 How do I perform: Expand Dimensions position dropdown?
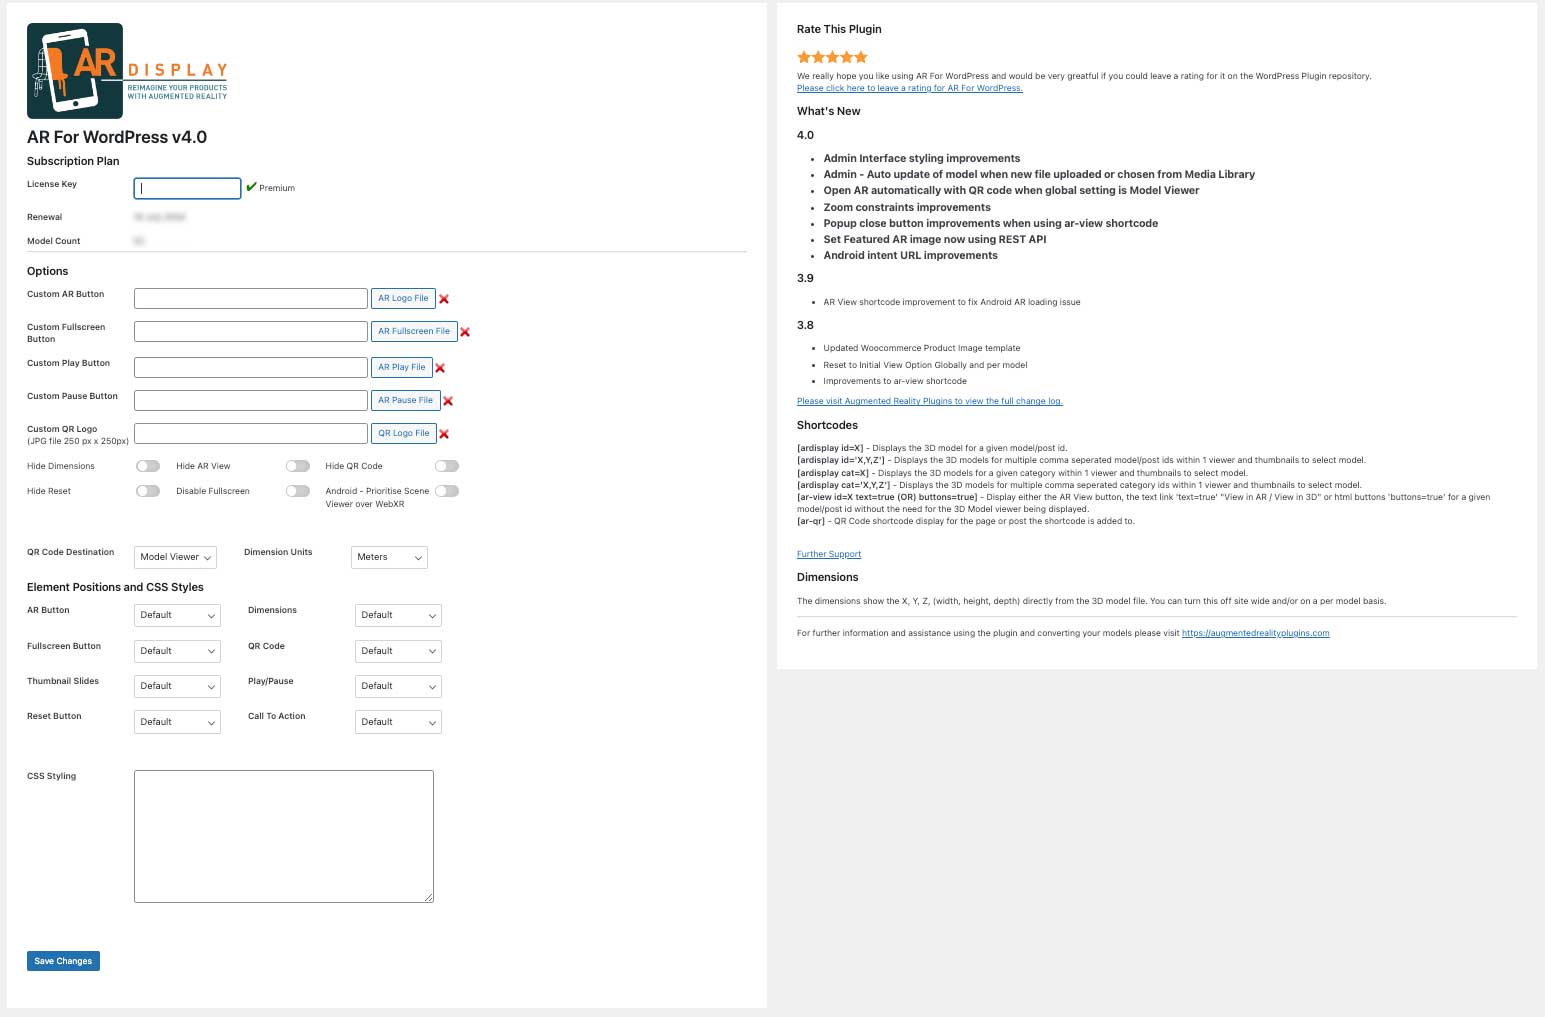398,615
